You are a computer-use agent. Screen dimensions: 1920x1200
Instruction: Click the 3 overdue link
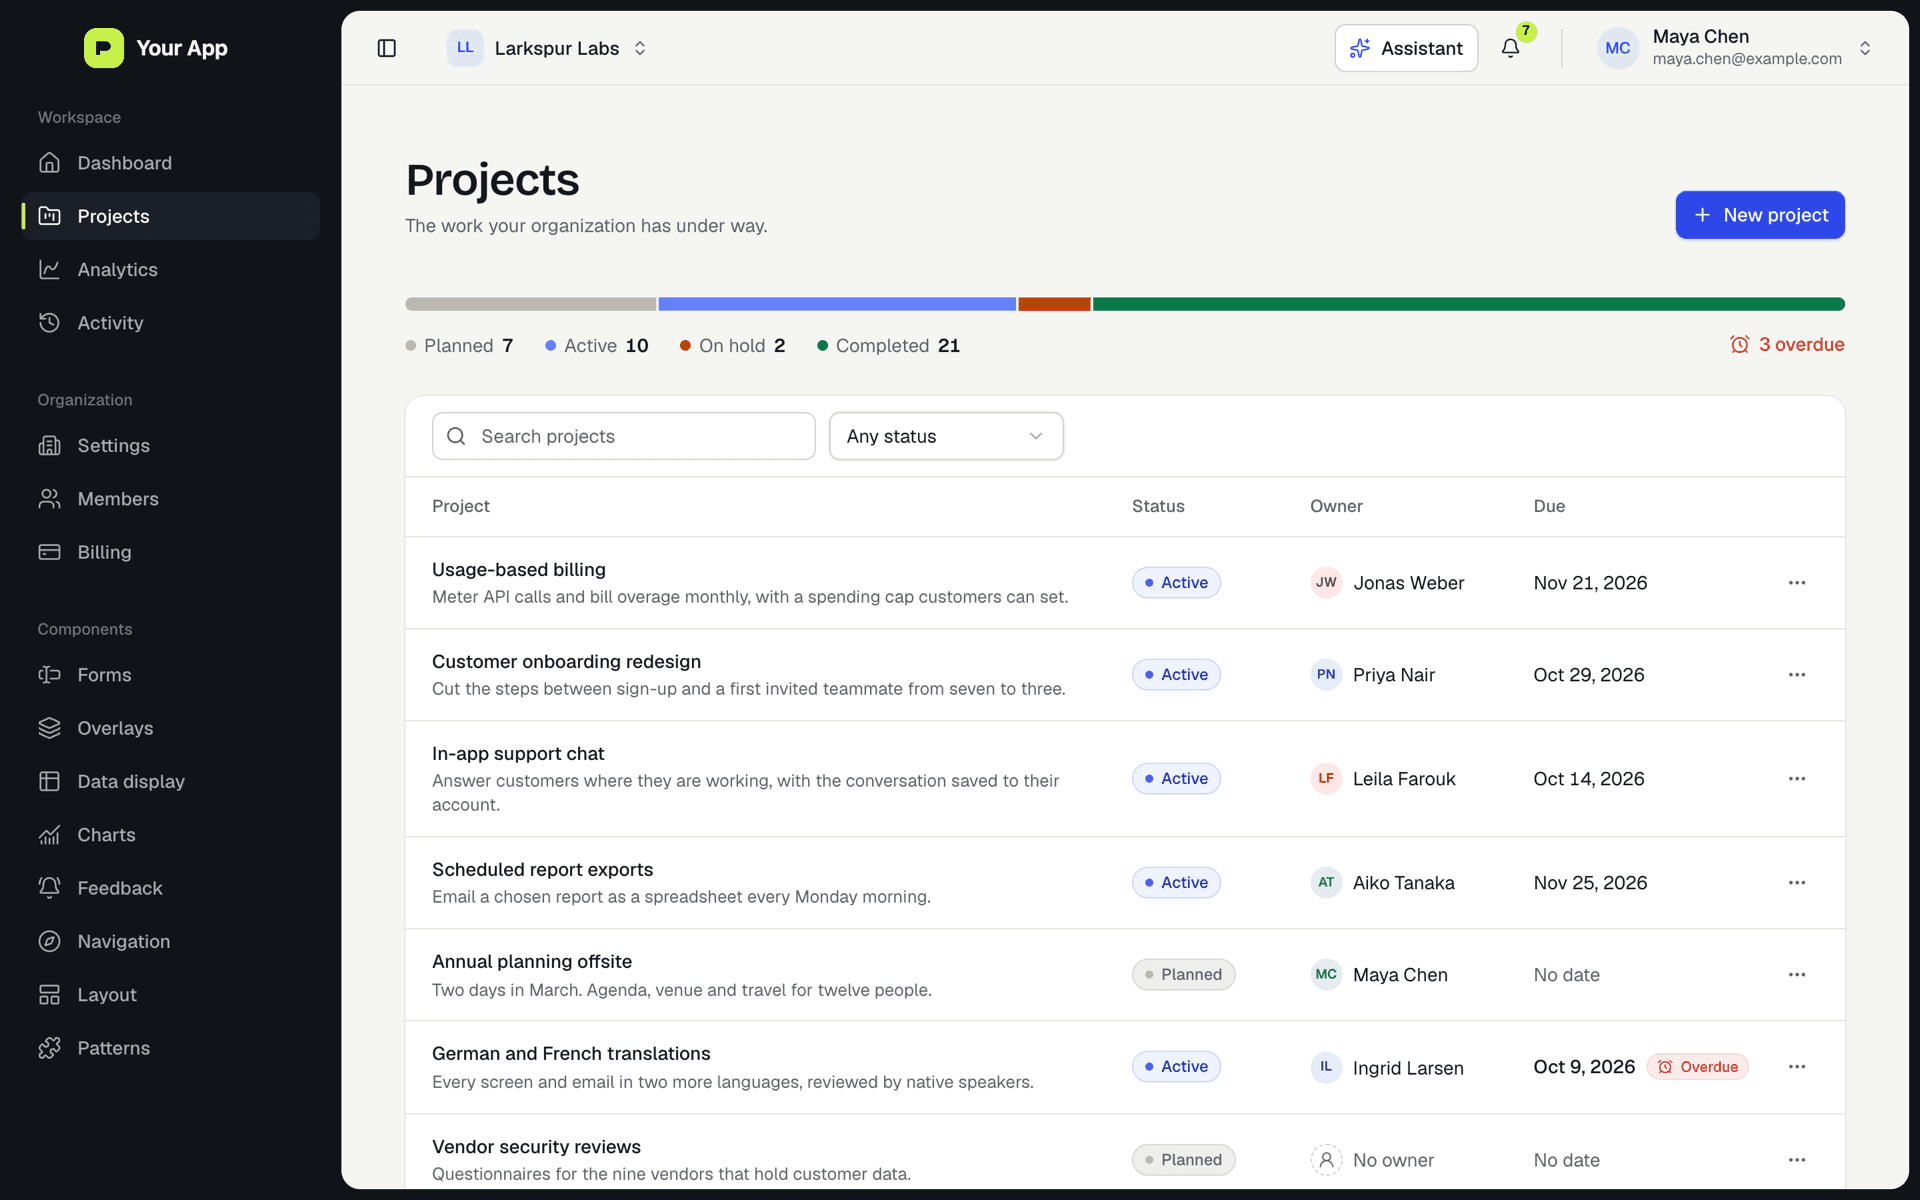tap(1787, 344)
